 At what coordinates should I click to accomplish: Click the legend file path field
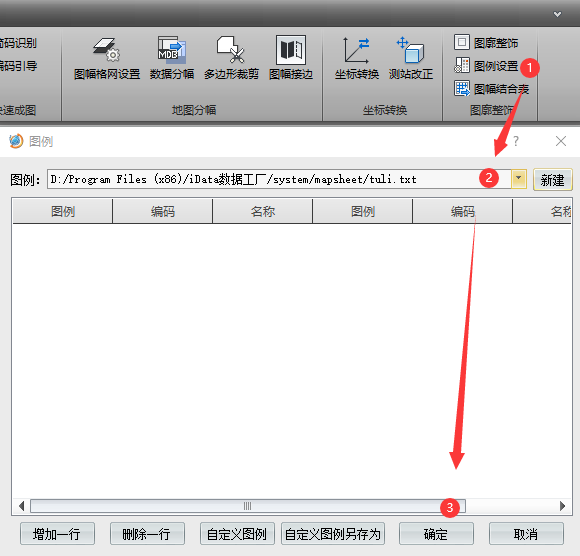(x=279, y=179)
